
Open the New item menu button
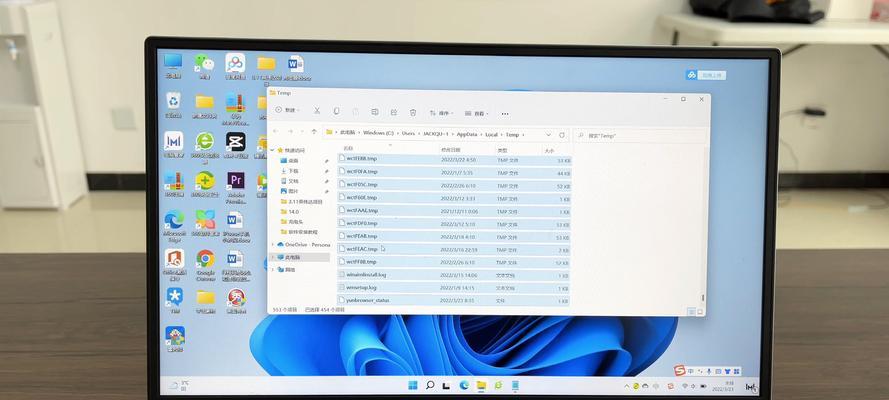point(286,110)
